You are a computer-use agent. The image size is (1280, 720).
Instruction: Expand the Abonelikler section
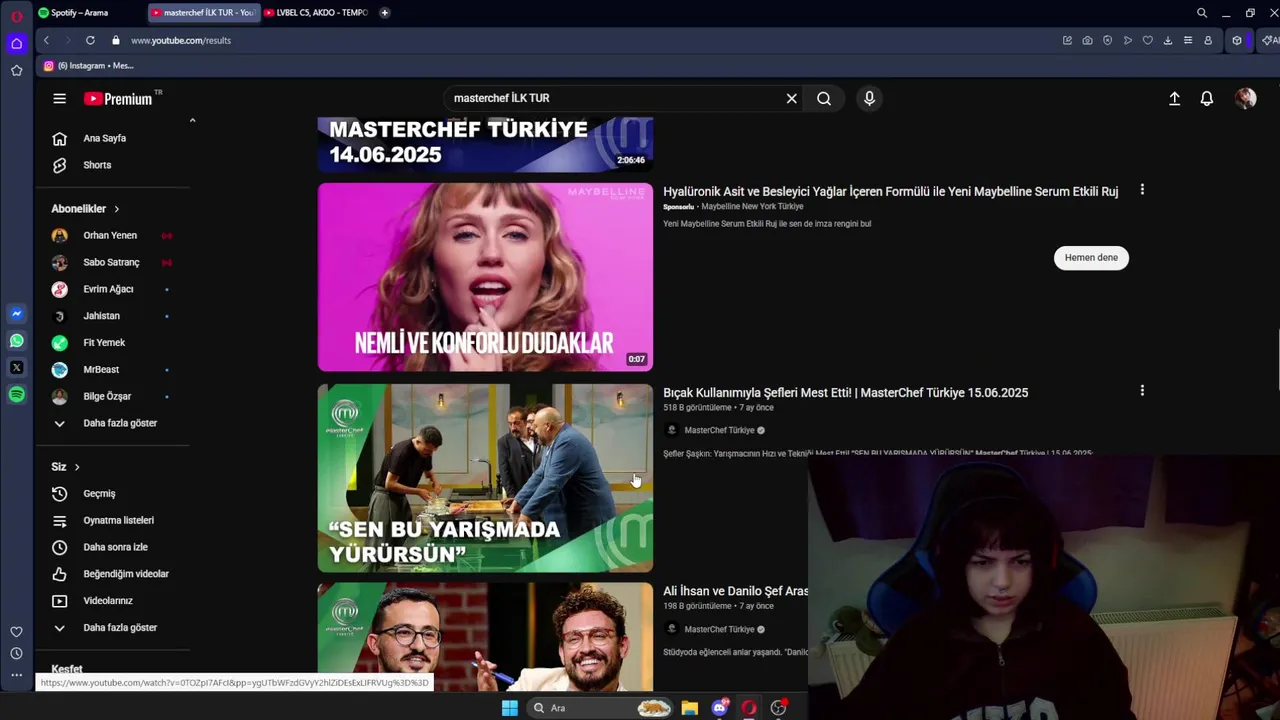pos(86,209)
